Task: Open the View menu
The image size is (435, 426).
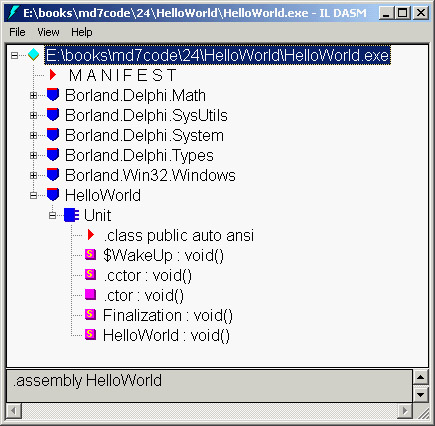Action: click(48, 32)
